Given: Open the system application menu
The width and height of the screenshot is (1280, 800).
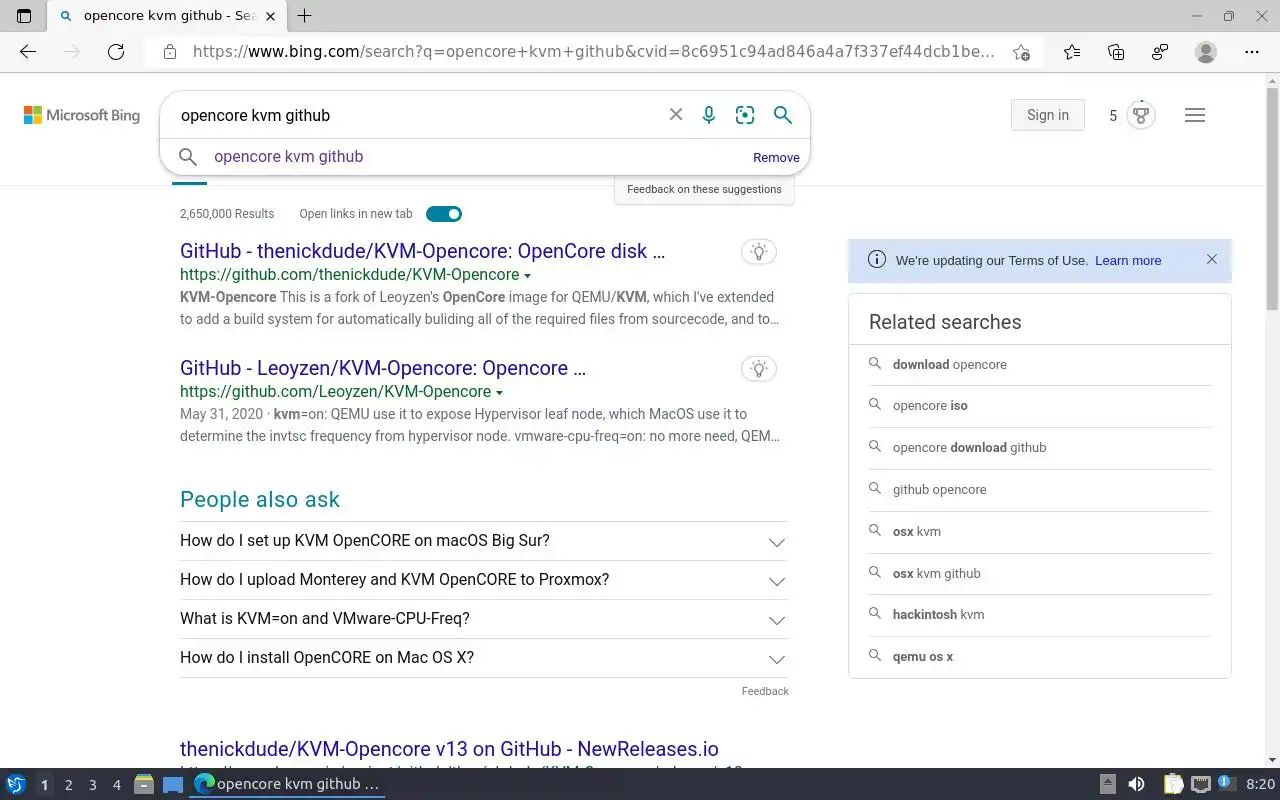Looking at the screenshot, I should pyautogui.click(x=16, y=784).
